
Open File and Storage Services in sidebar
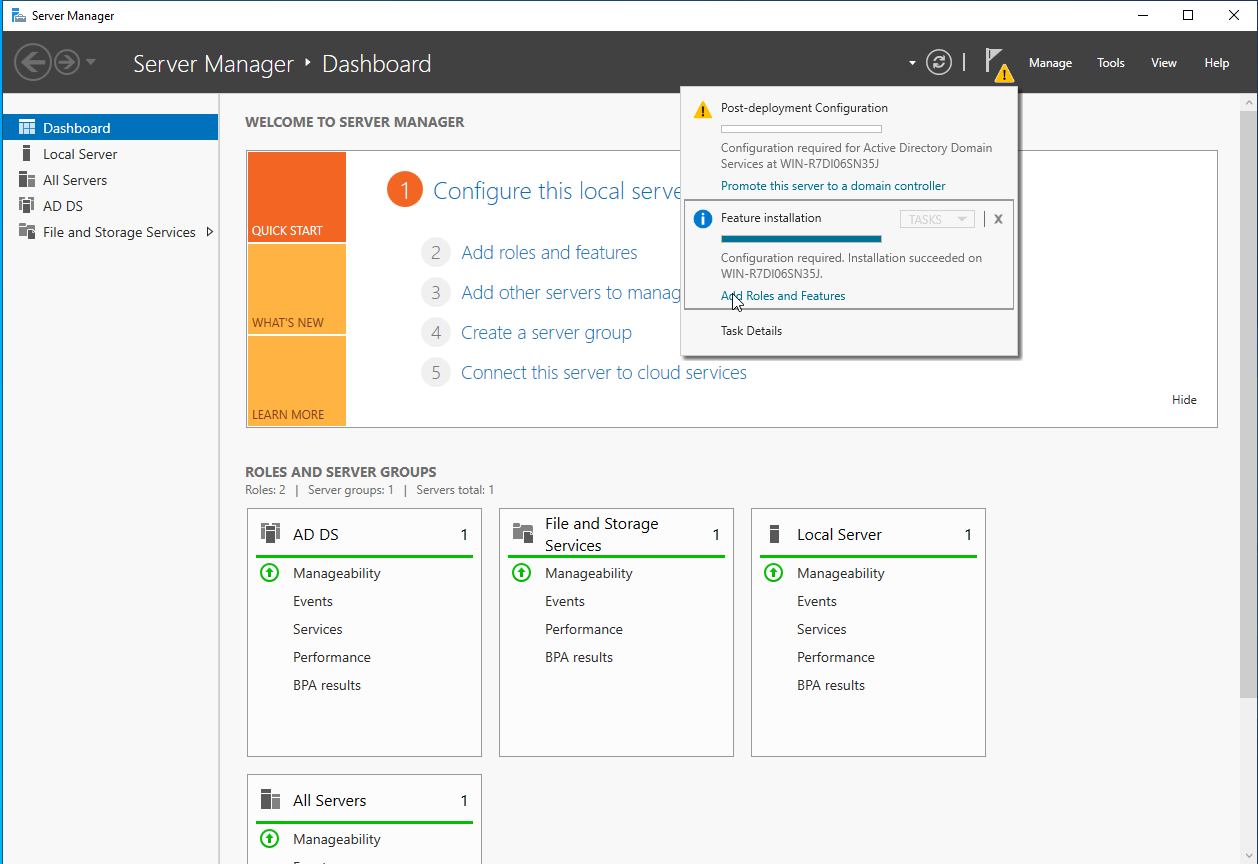point(110,232)
